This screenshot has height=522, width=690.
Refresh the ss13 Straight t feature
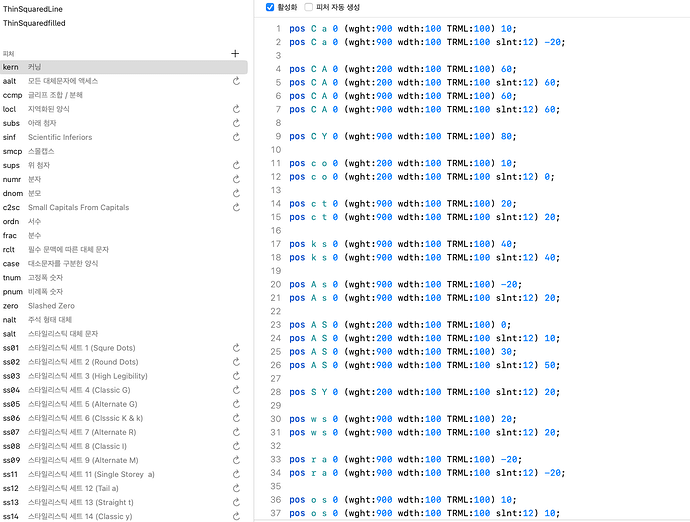coord(236,503)
